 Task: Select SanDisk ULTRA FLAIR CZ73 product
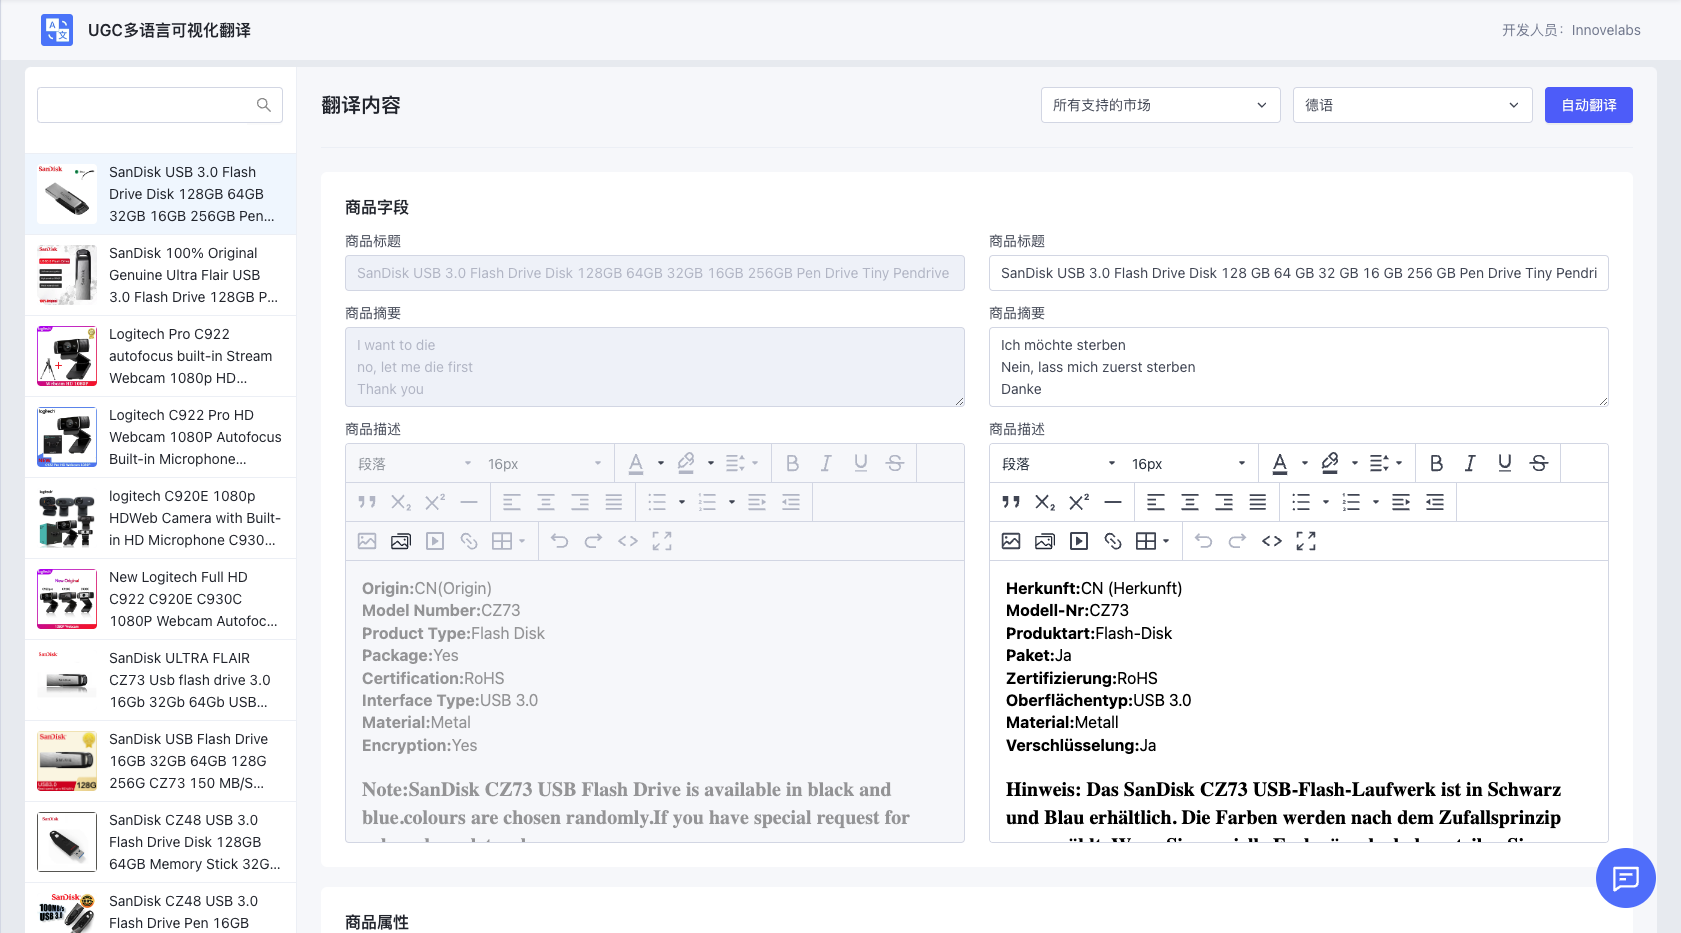tap(160, 680)
